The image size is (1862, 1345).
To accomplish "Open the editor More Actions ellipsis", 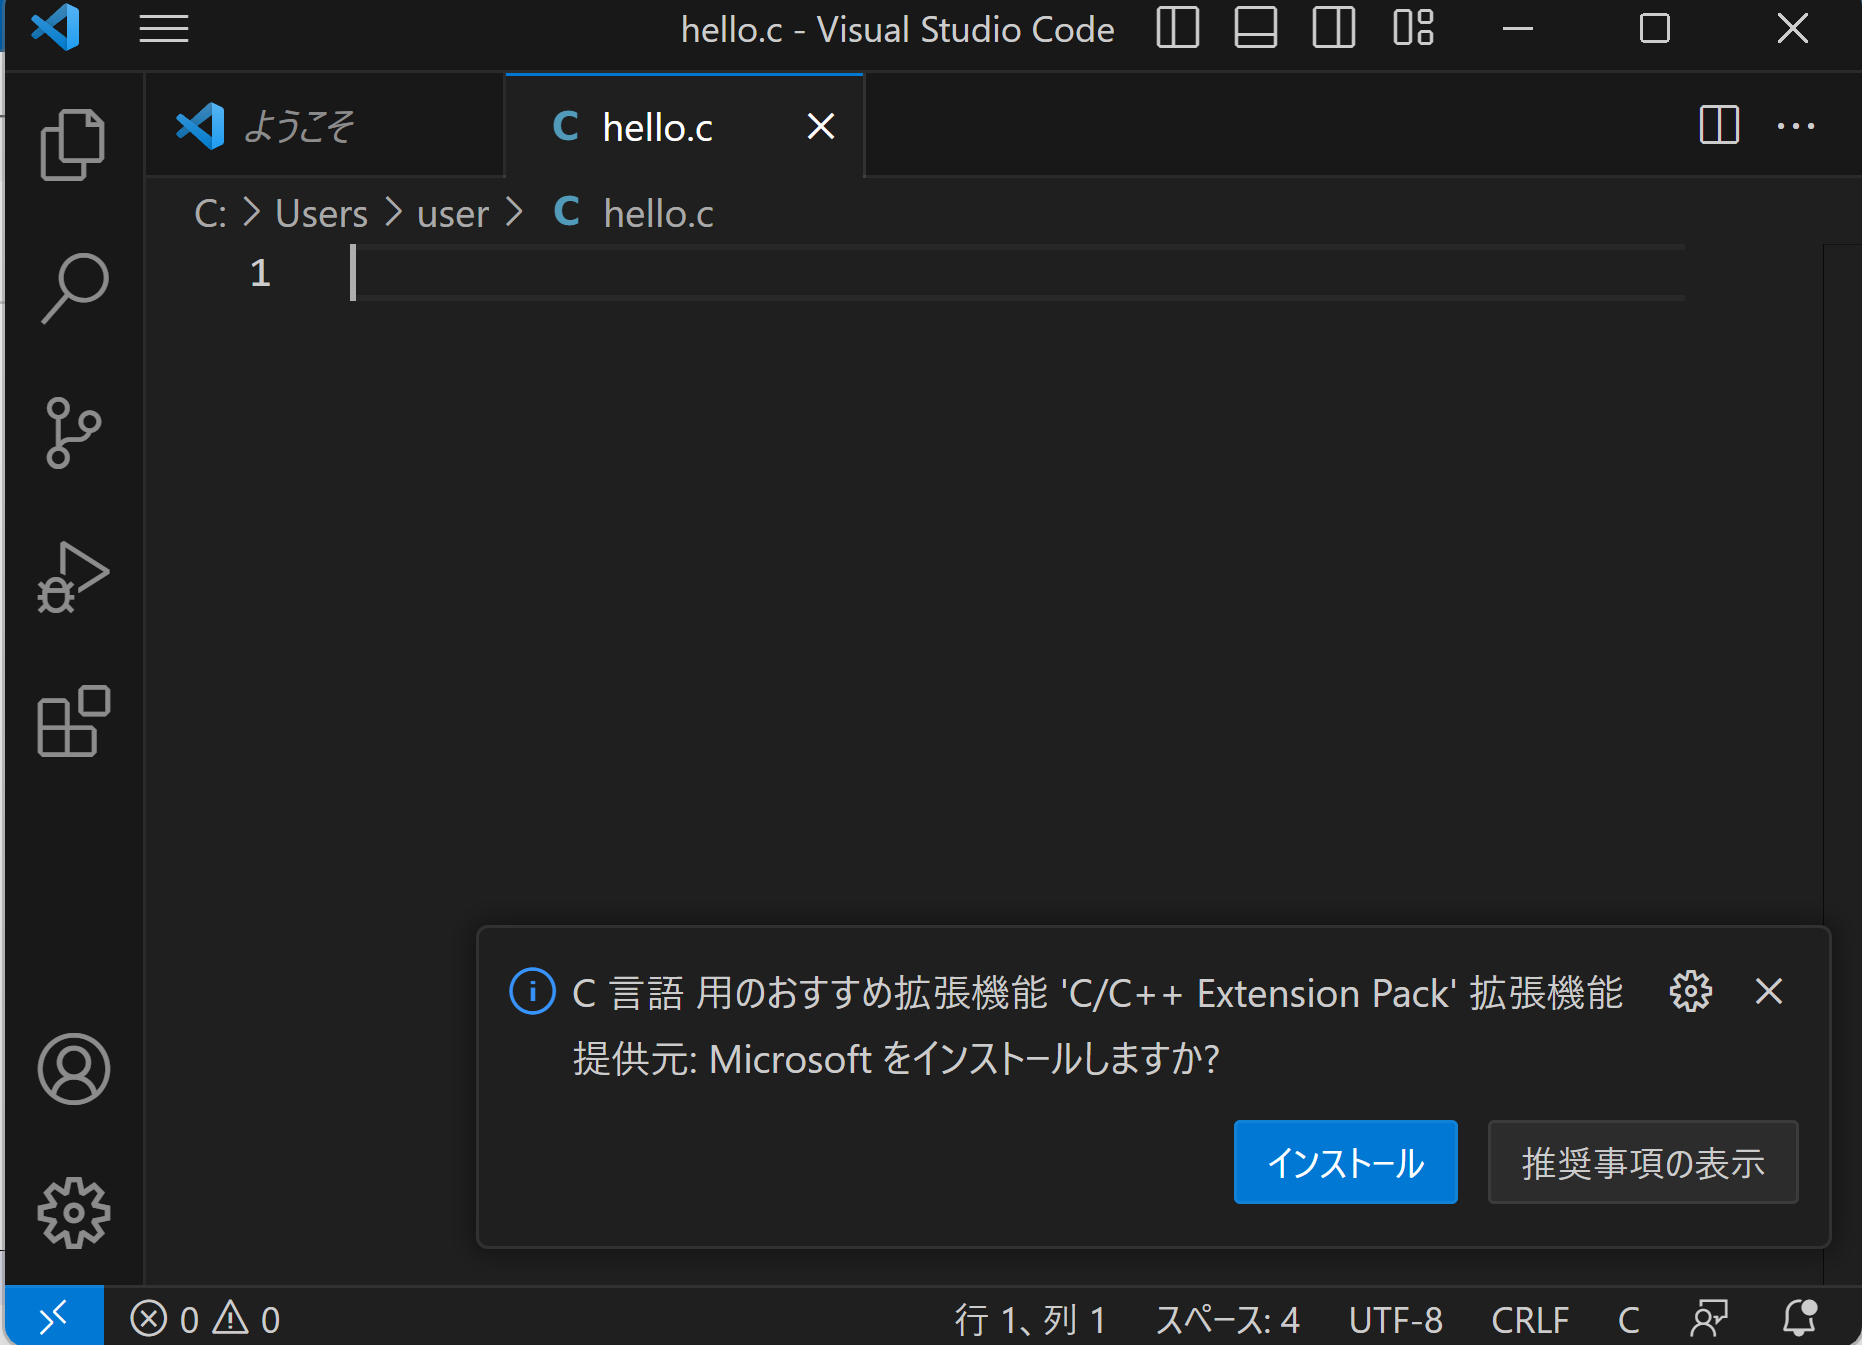I will [1796, 126].
